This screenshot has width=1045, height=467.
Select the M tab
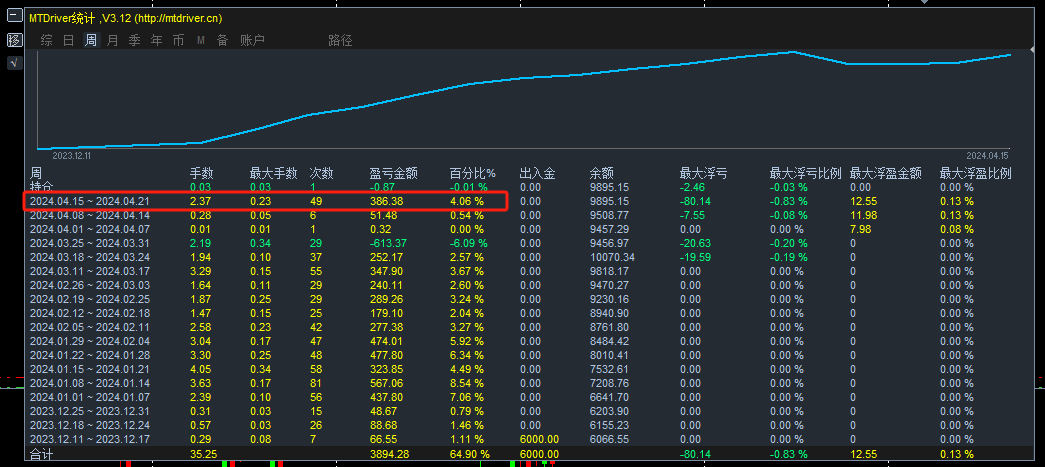click(201, 41)
